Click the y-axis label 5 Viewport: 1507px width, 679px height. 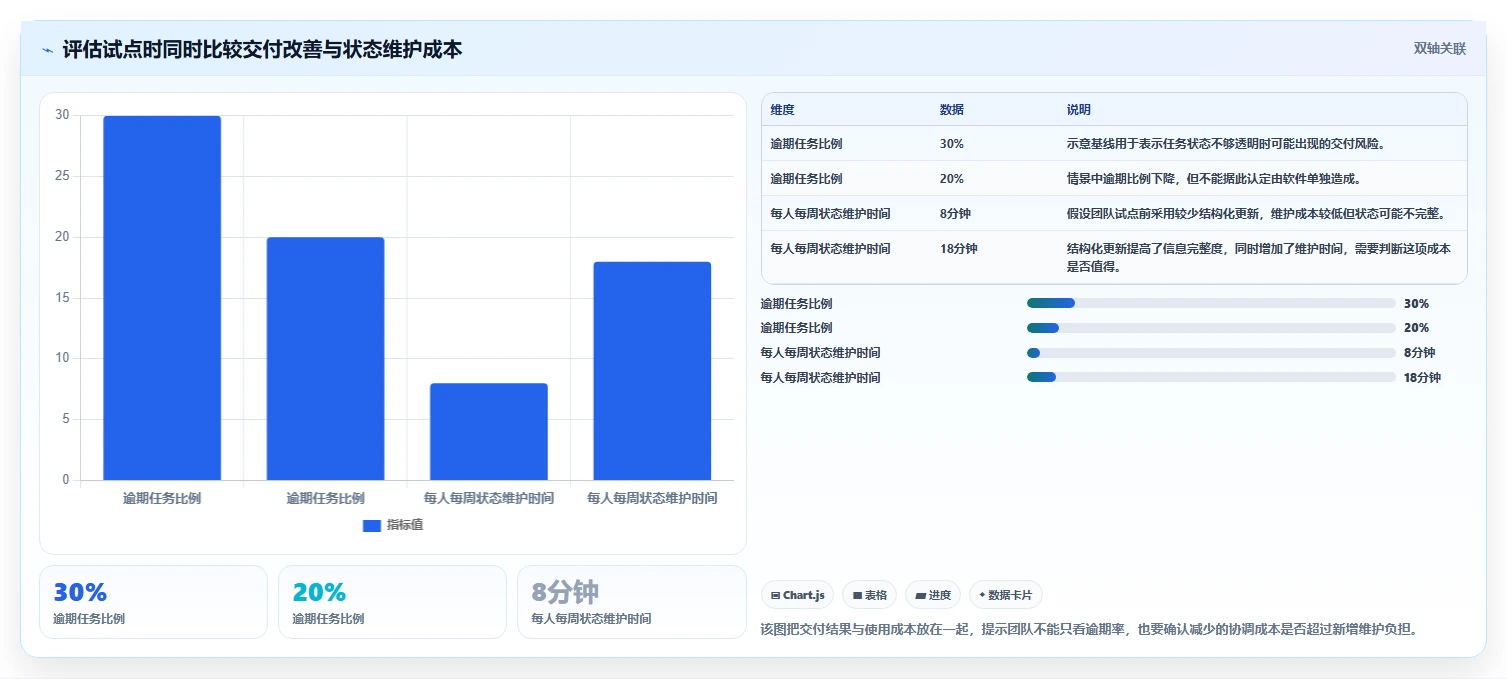pos(65,419)
